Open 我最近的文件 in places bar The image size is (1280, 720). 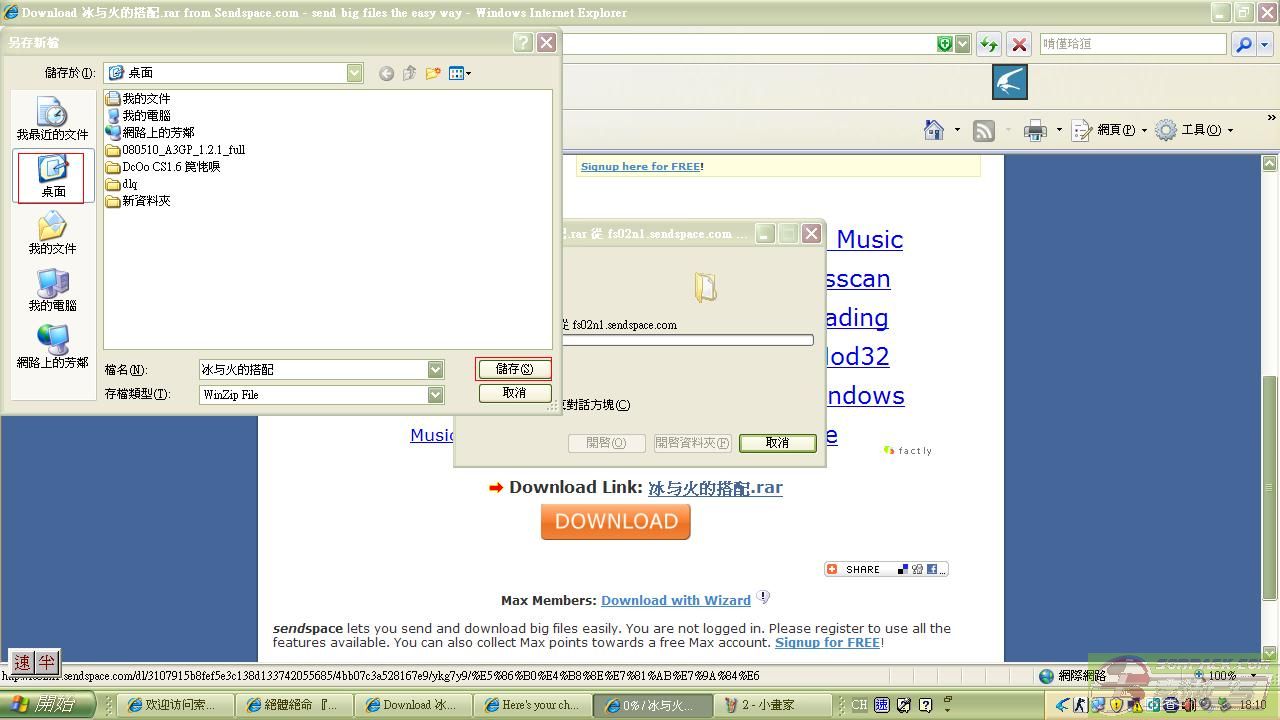pyautogui.click(x=52, y=119)
